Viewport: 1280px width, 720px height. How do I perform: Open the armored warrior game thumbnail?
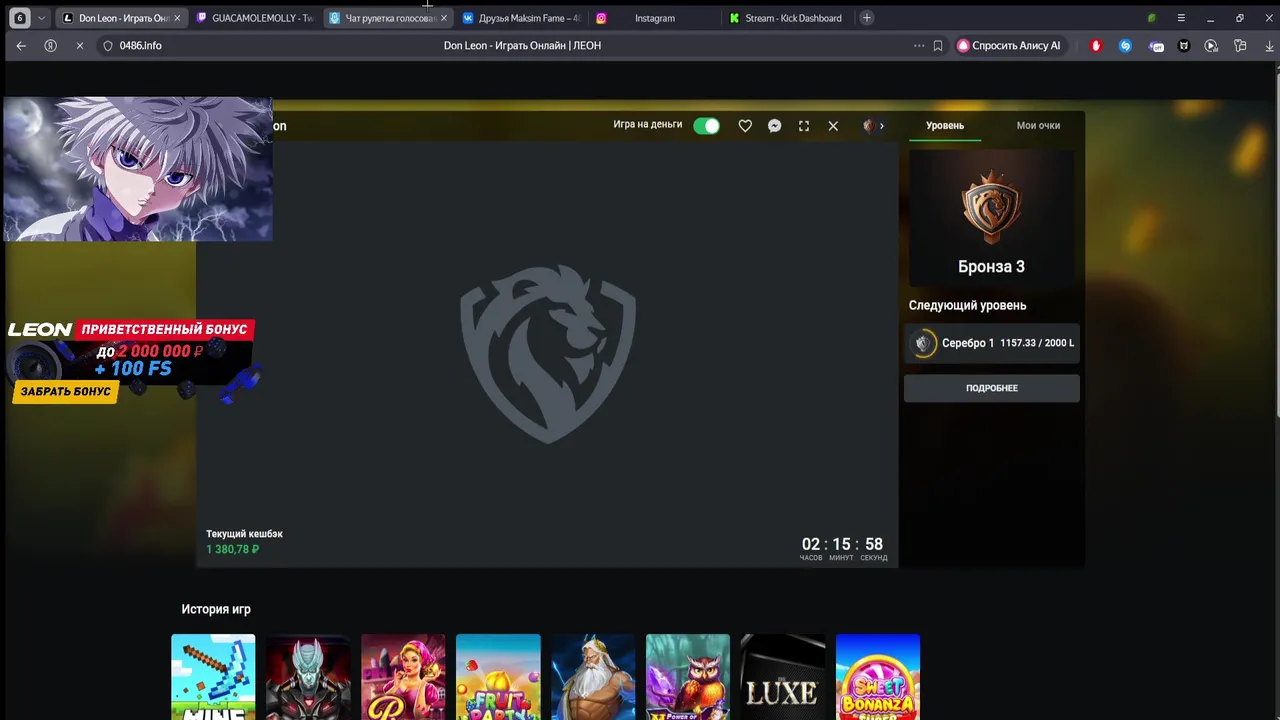[x=308, y=677]
